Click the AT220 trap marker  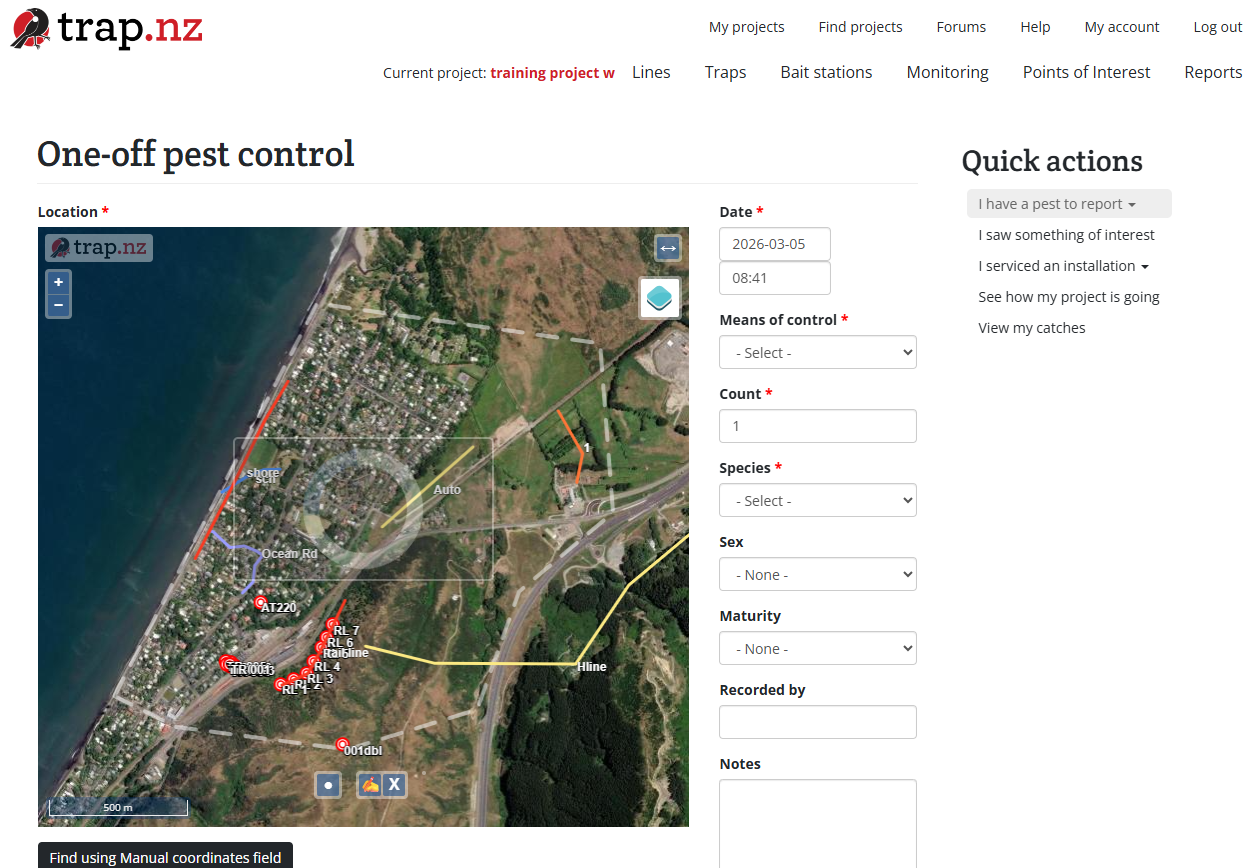(261, 602)
